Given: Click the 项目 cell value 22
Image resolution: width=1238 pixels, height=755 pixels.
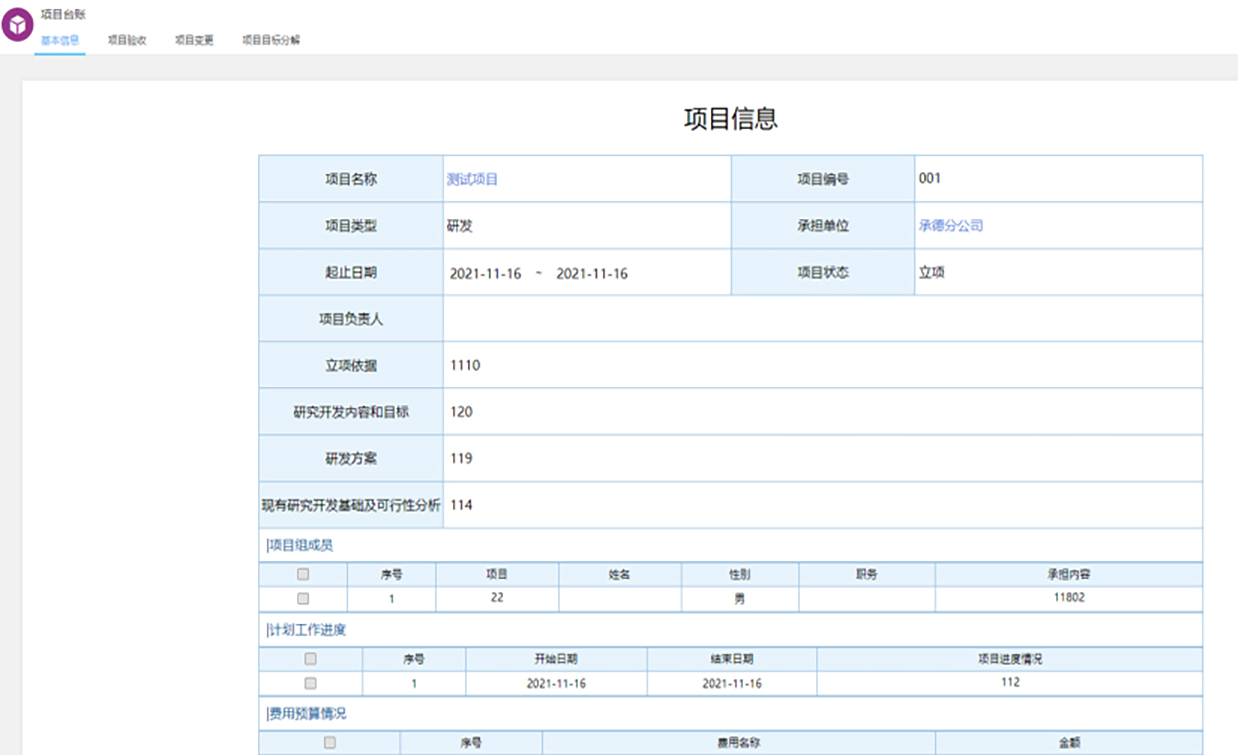Looking at the screenshot, I should coord(497,598).
